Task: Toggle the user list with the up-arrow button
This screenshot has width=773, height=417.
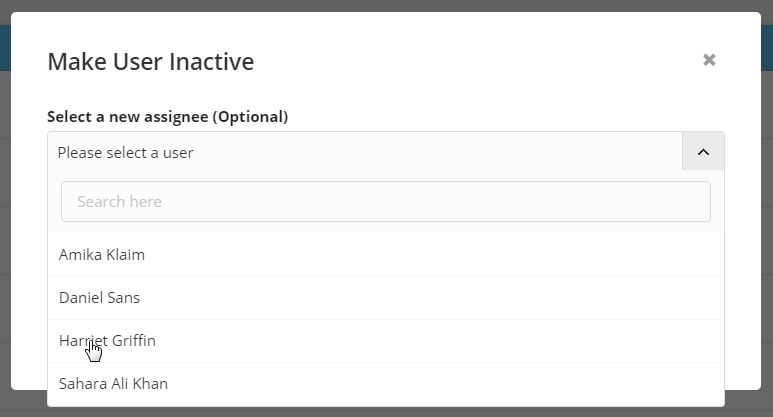Action: coord(703,152)
